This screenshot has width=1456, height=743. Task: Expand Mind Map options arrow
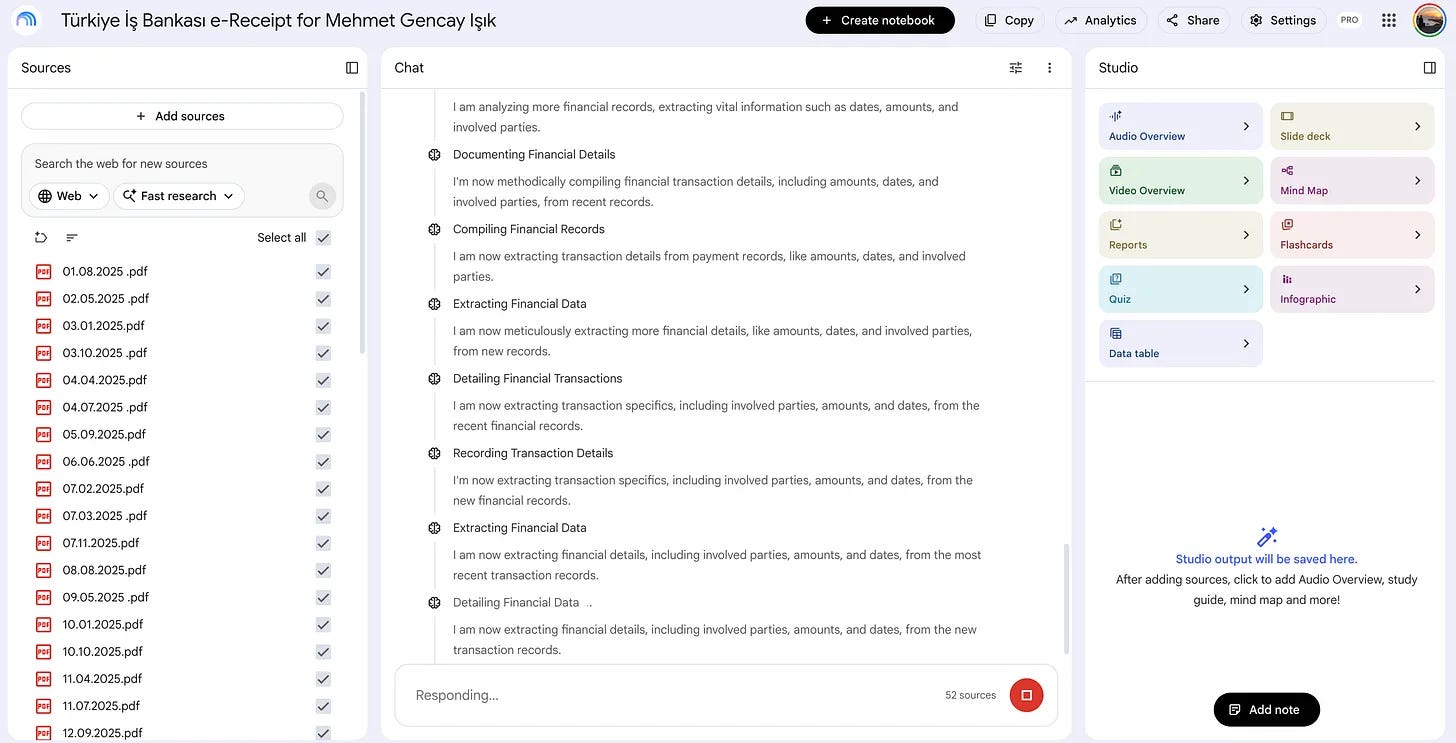pyautogui.click(x=1417, y=181)
